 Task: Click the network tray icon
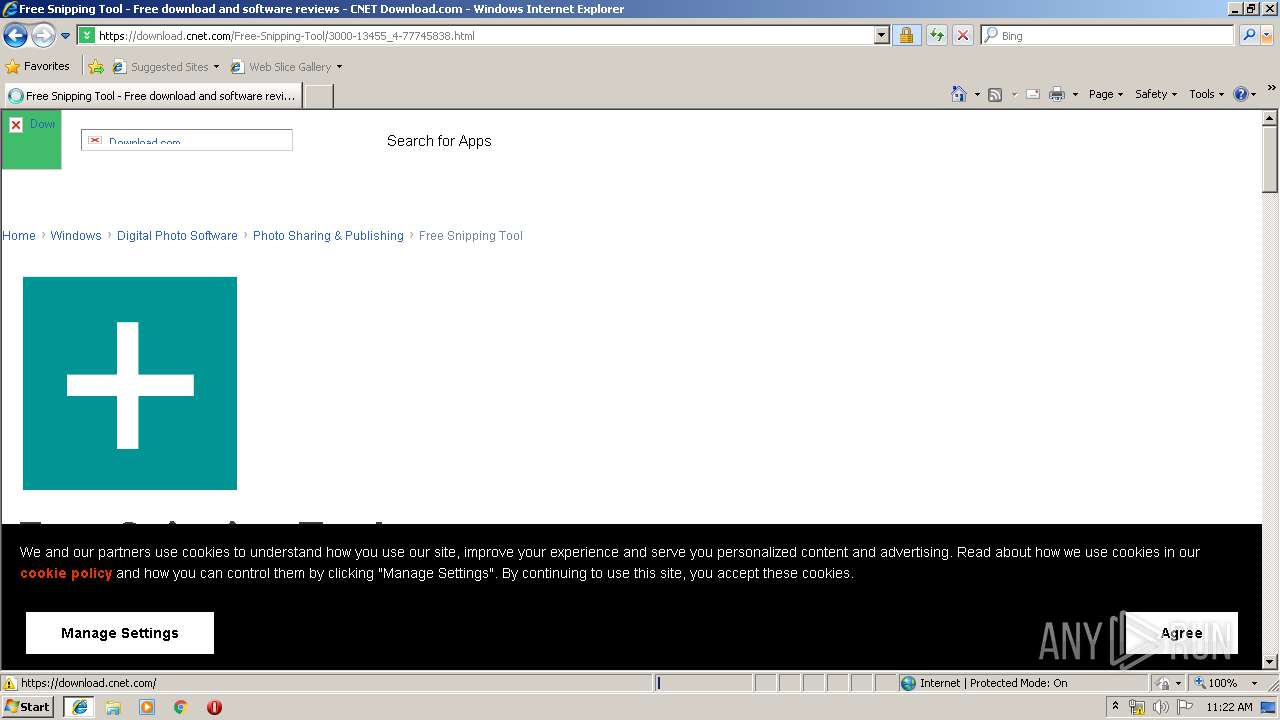1137,707
